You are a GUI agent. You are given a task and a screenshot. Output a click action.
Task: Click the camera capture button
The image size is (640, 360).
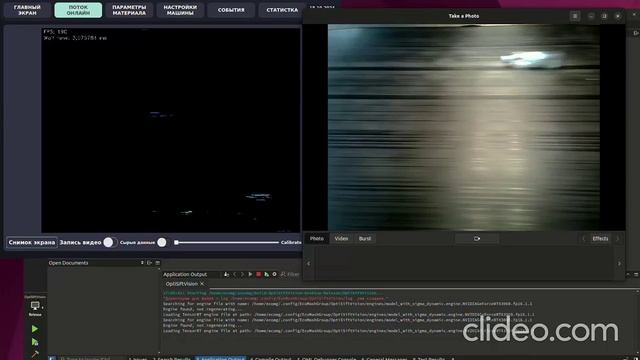pos(477,238)
